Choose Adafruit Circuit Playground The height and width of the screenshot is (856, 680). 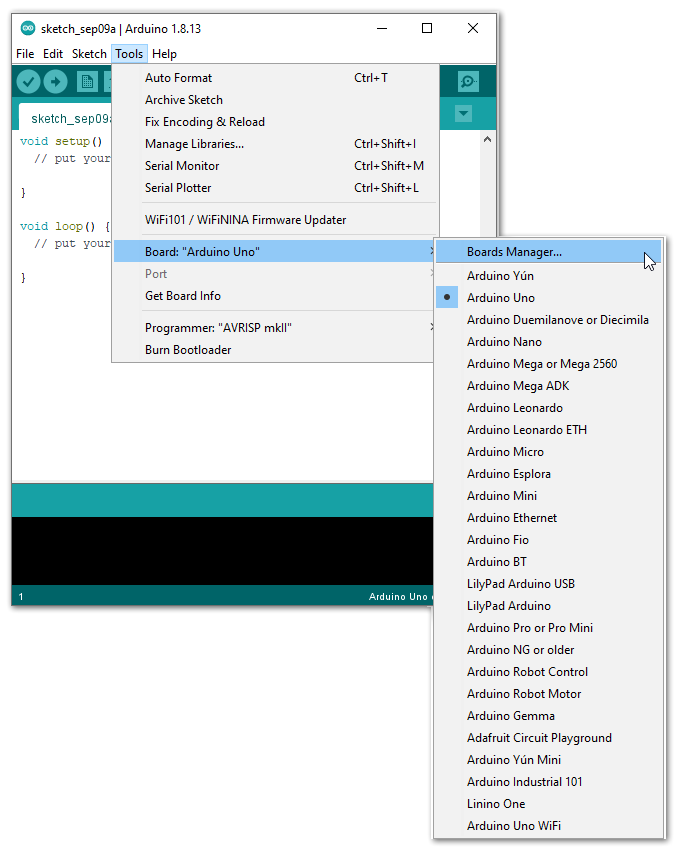(x=548, y=738)
